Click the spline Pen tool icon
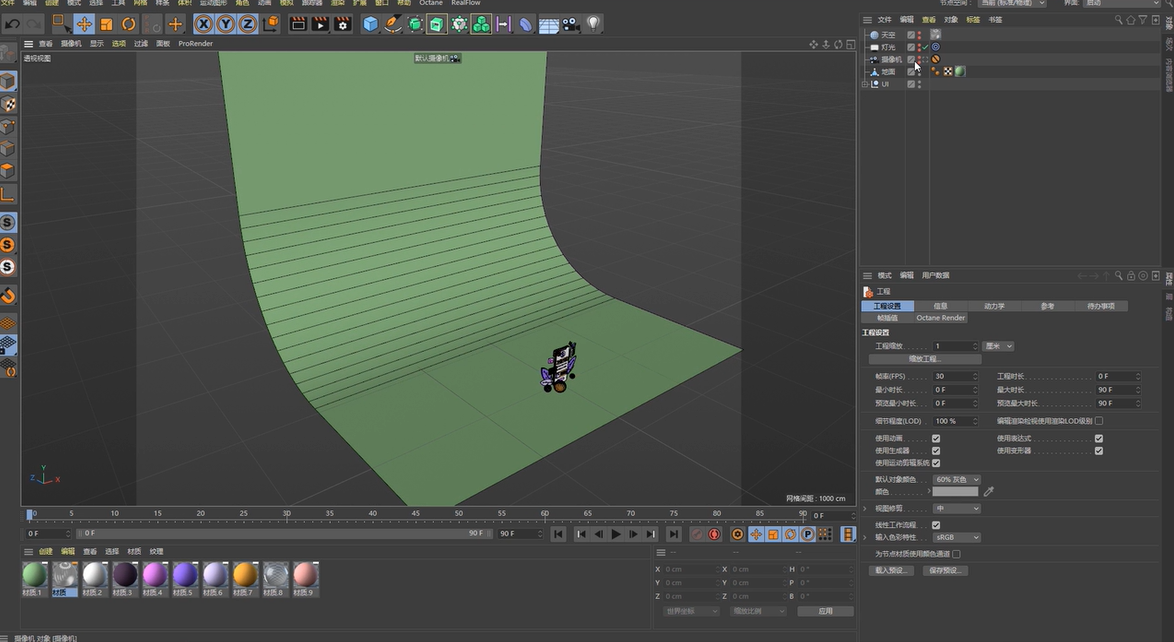The image size is (1174, 642). click(x=392, y=24)
